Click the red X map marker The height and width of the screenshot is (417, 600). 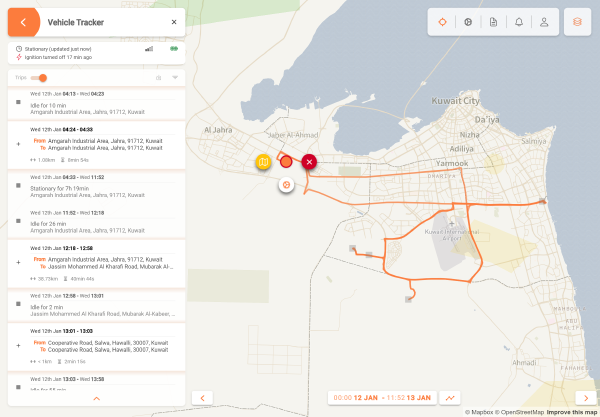(309, 162)
